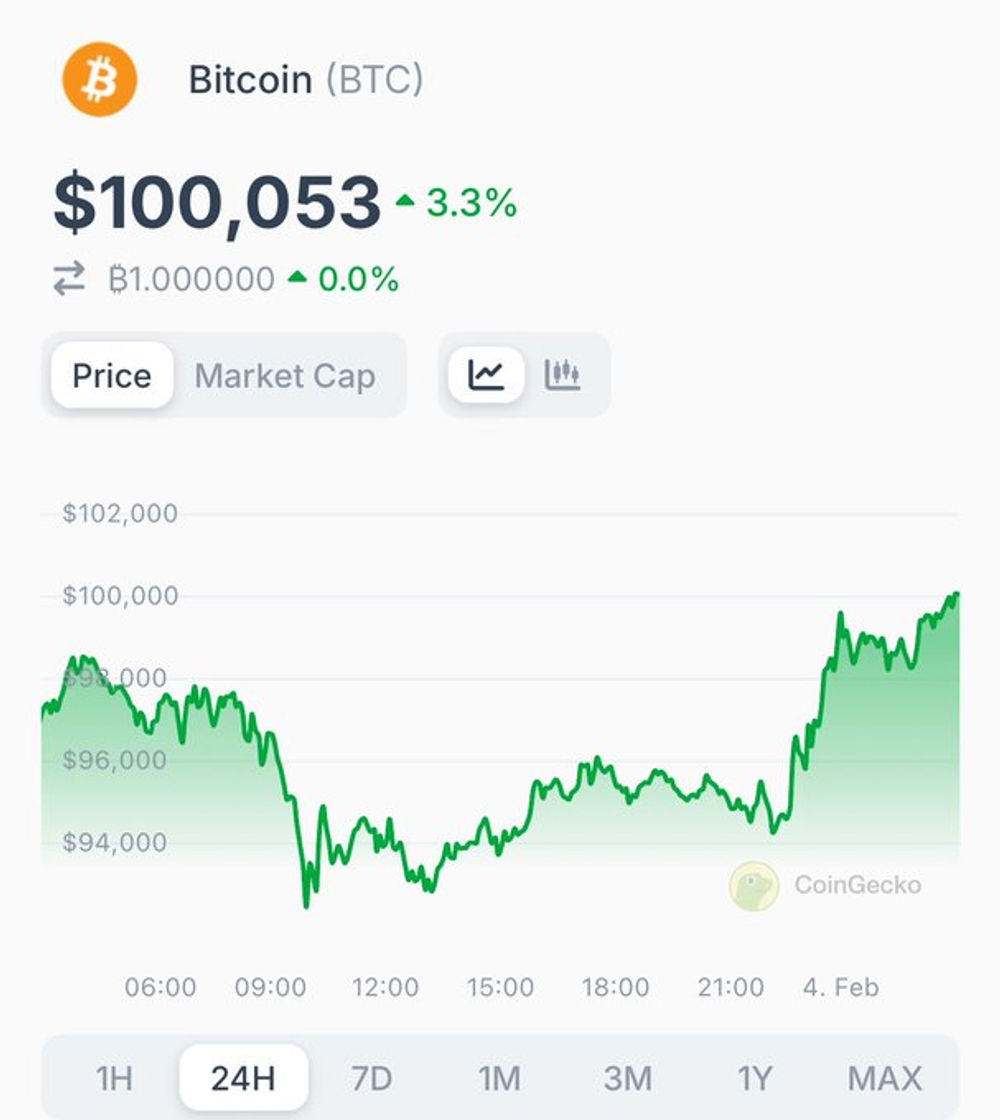
Task: Switch chart to Market Cap
Action: tap(285, 376)
